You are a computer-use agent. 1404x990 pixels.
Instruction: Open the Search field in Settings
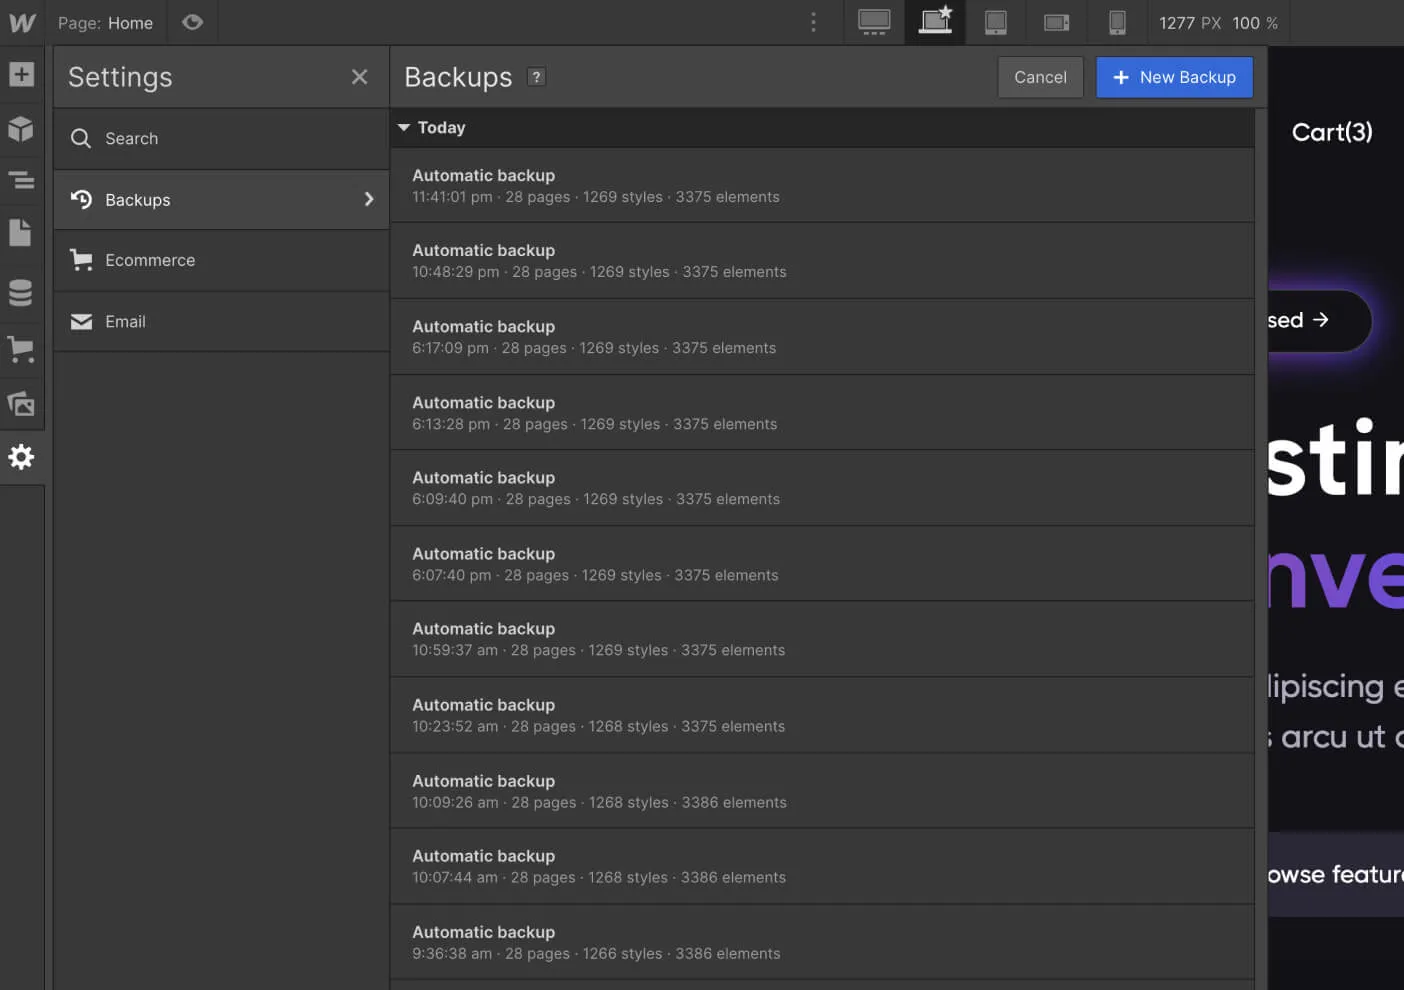[x=131, y=138]
